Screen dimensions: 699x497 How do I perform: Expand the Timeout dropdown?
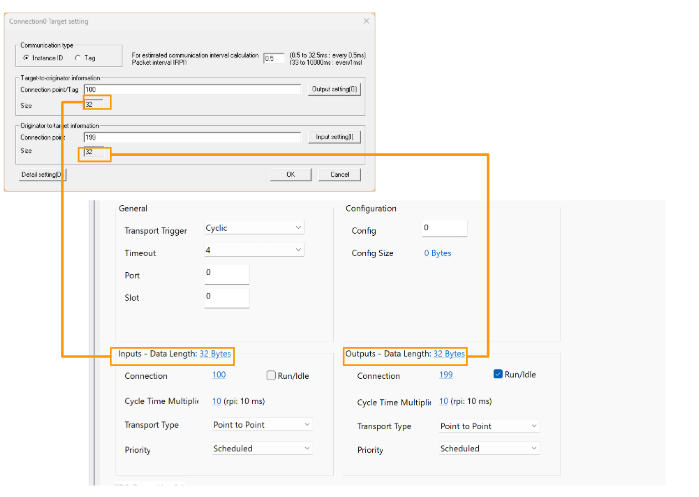(x=254, y=253)
